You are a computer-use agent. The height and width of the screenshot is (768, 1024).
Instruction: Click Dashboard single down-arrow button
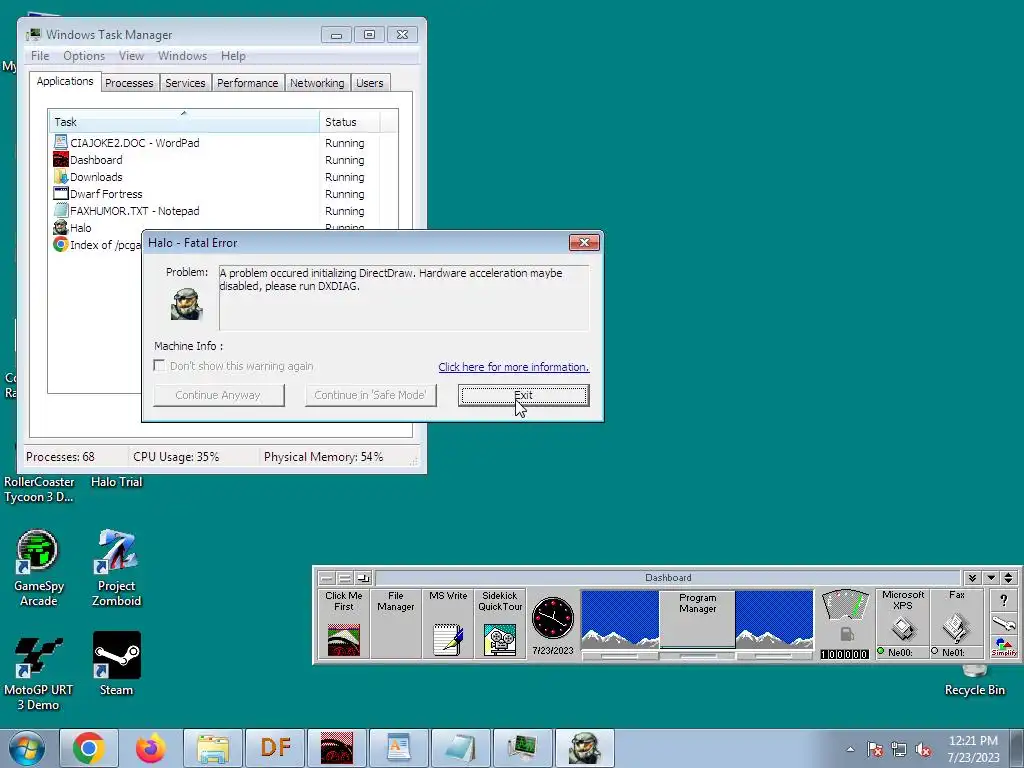(x=991, y=578)
